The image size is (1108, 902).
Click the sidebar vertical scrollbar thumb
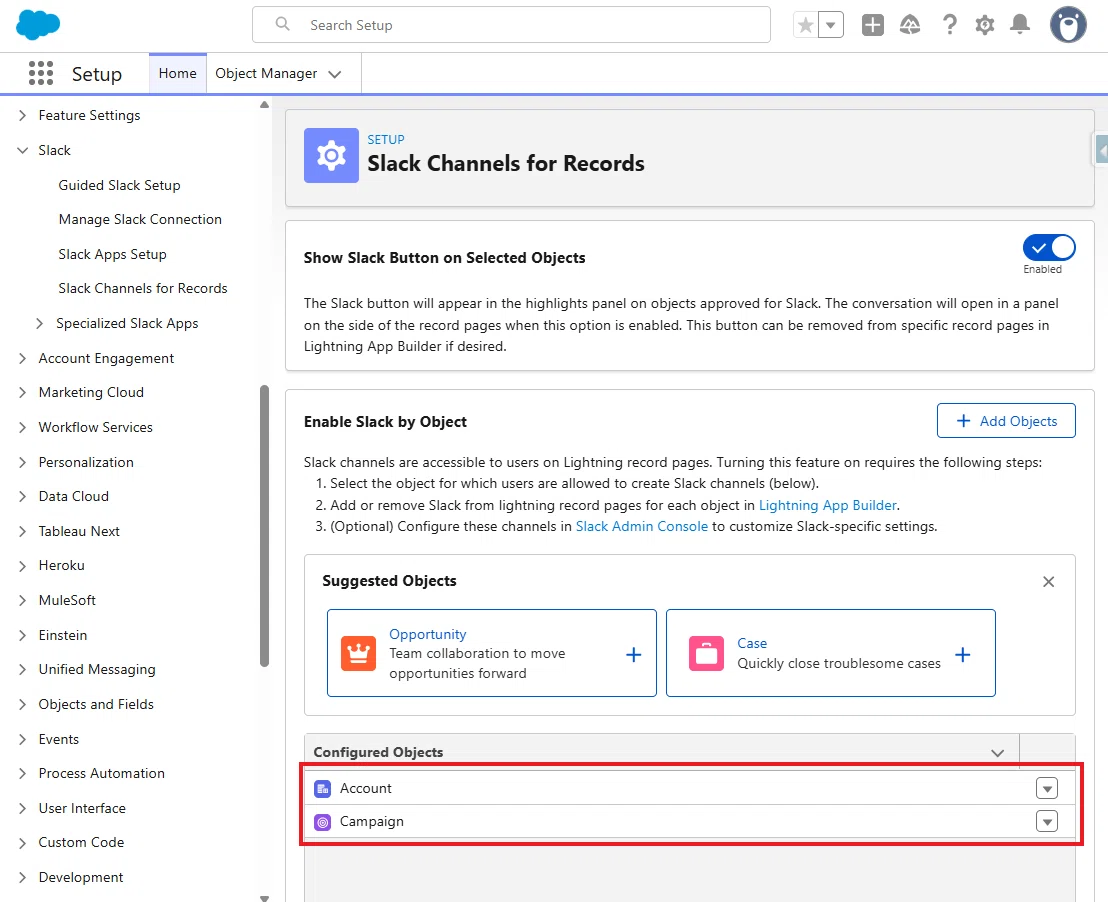click(x=264, y=526)
